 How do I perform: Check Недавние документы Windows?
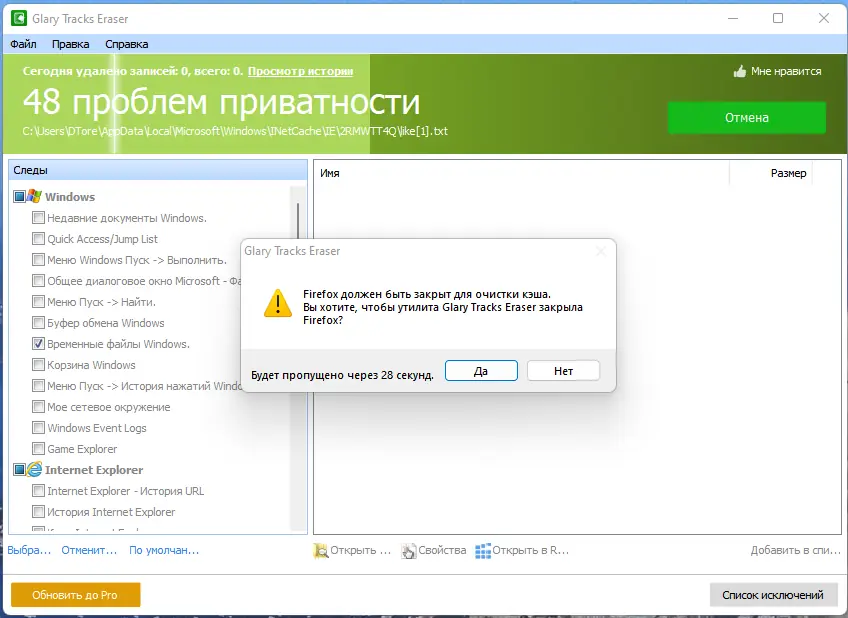coord(38,218)
